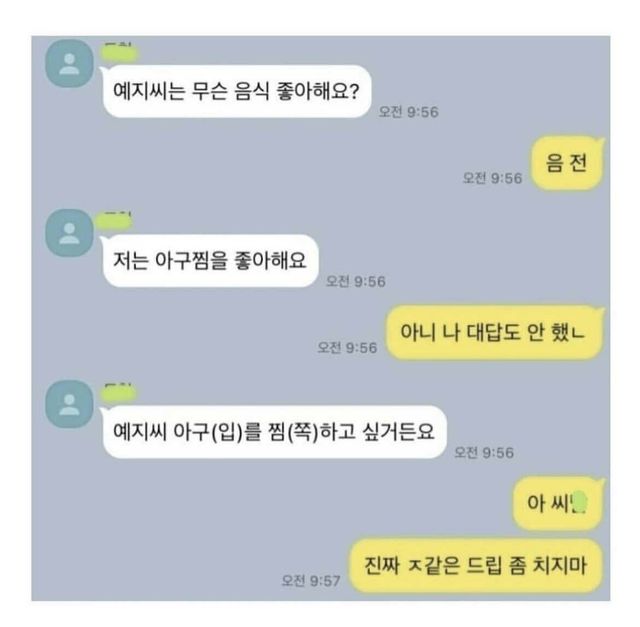Image resolution: width=640 pixels, height=627 pixels.
Task: Click the timestamp after '하고 싶거든요' bubble
Action: coord(484,452)
